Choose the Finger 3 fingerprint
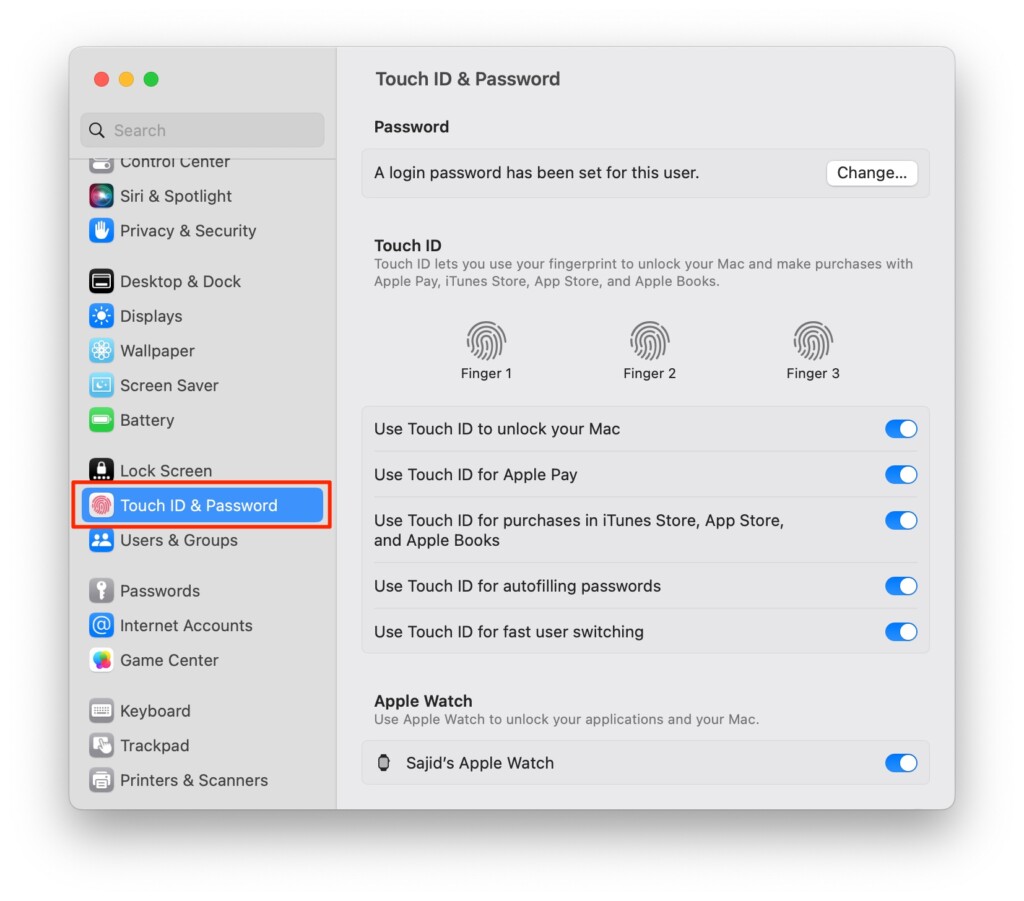The width and height of the screenshot is (1024, 901). click(812, 341)
